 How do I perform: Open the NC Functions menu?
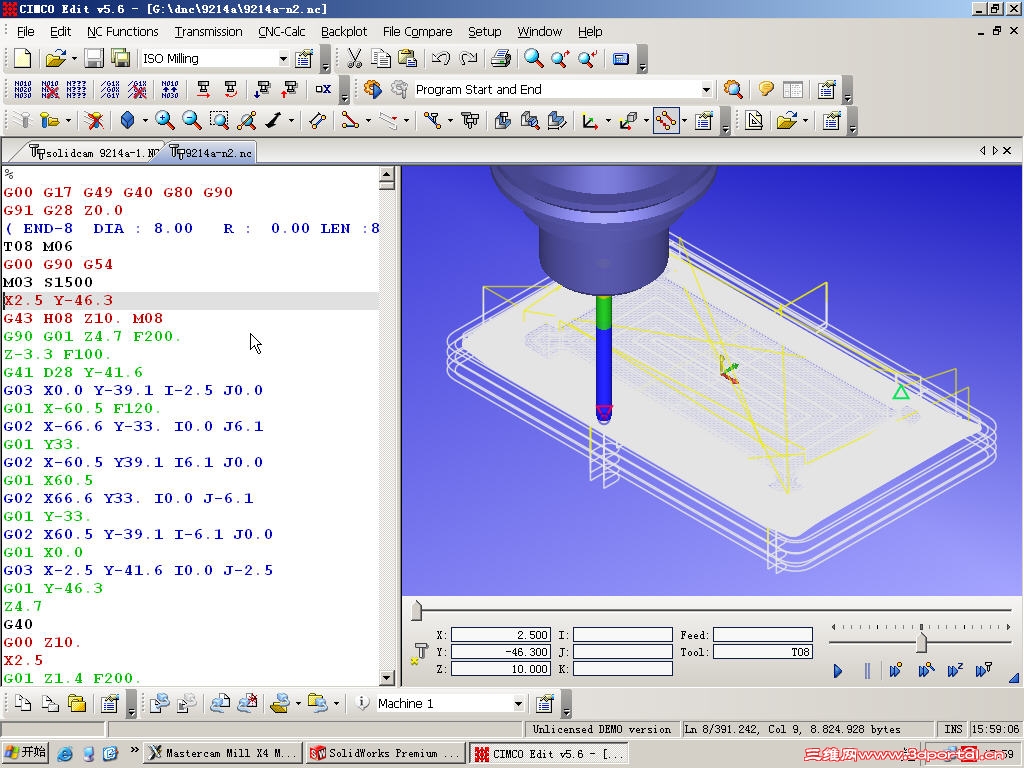click(x=123, y=31)
